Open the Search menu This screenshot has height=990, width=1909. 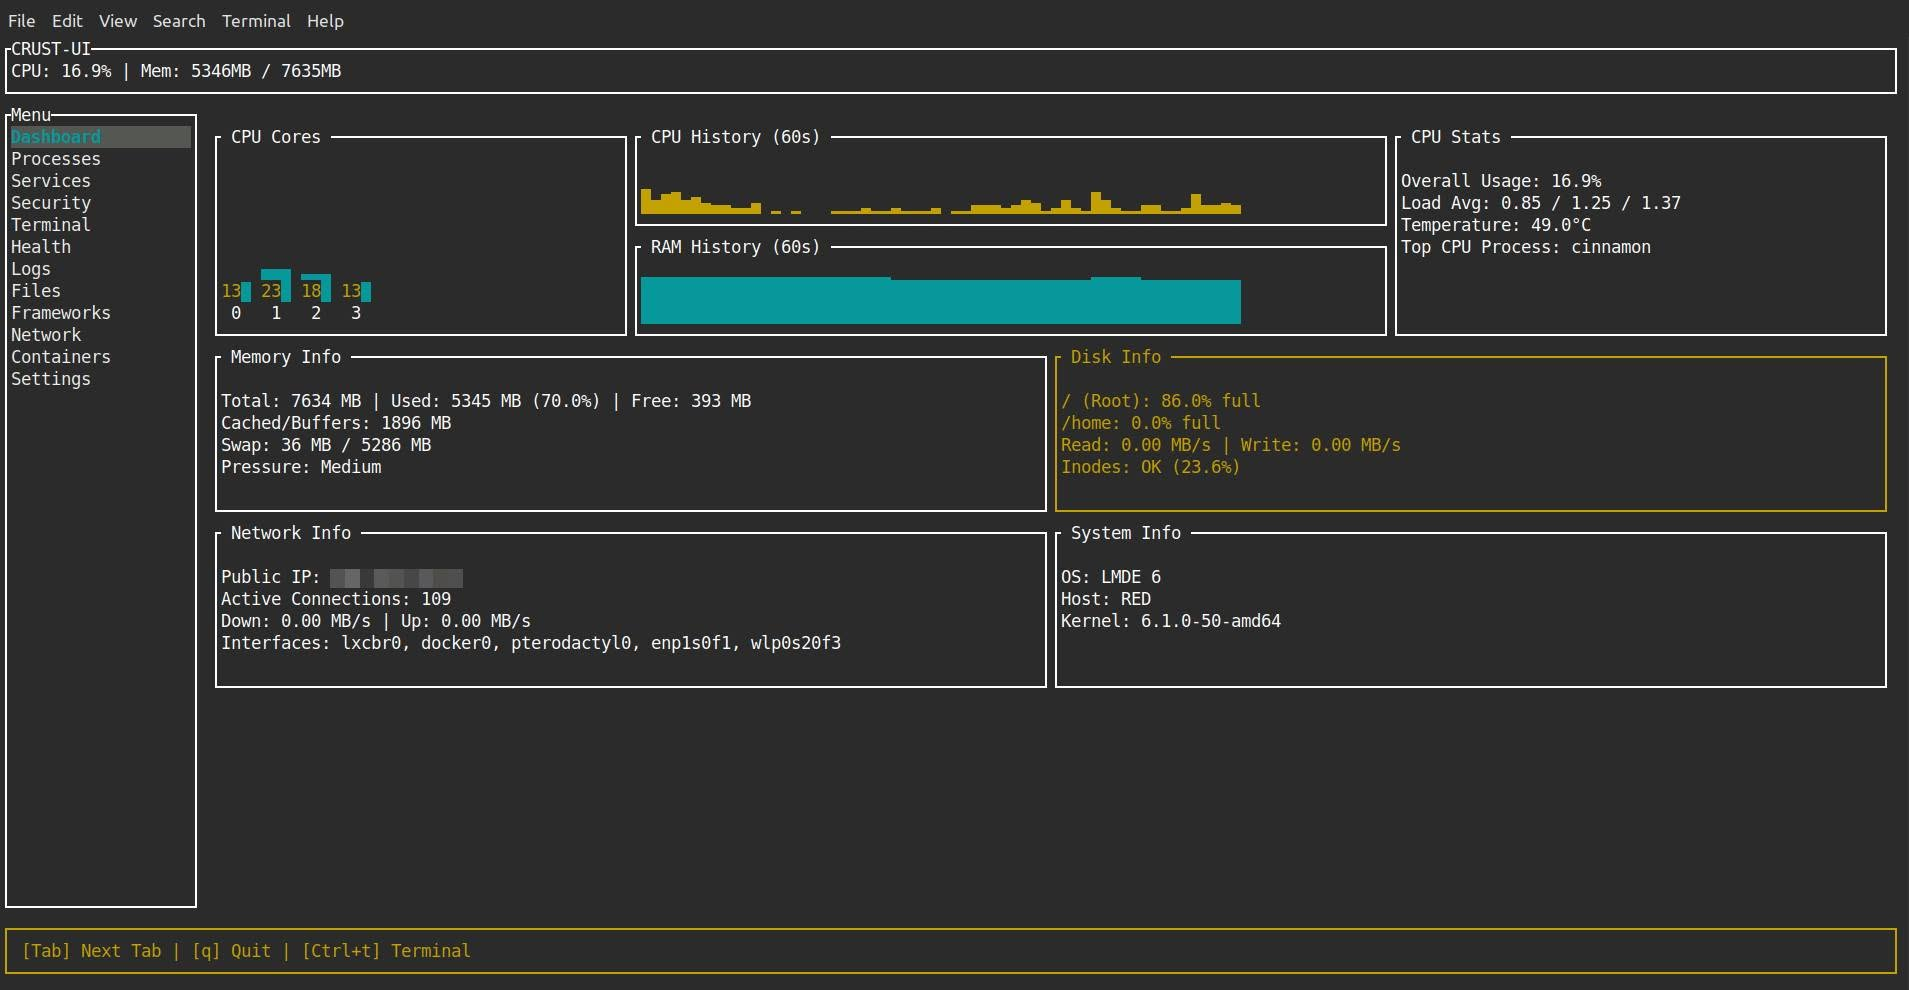[179, 21]
